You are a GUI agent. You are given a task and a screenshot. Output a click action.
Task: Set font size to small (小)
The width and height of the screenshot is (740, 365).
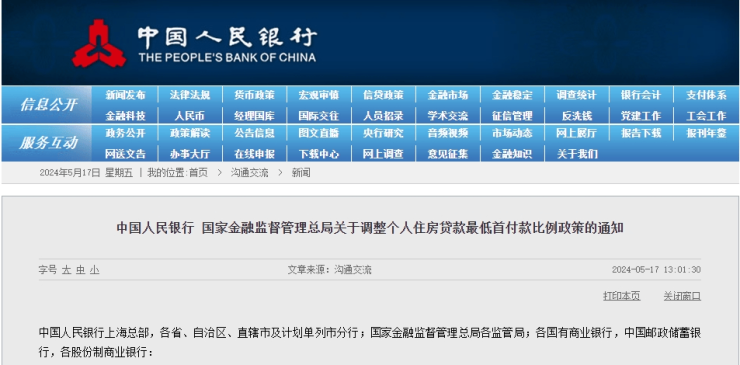(x=94, y=270)
